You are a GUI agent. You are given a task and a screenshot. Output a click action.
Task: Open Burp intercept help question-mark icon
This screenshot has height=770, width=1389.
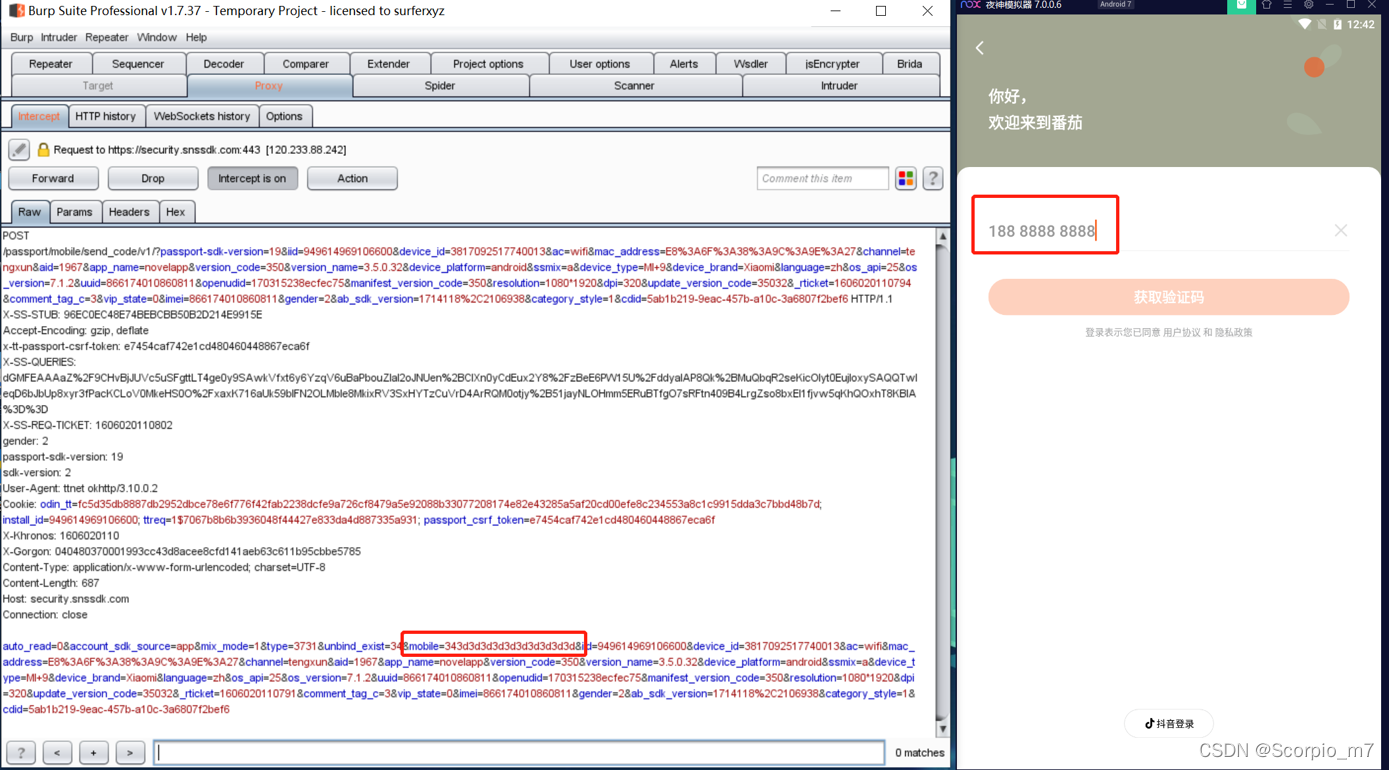[x=933, y=178]
